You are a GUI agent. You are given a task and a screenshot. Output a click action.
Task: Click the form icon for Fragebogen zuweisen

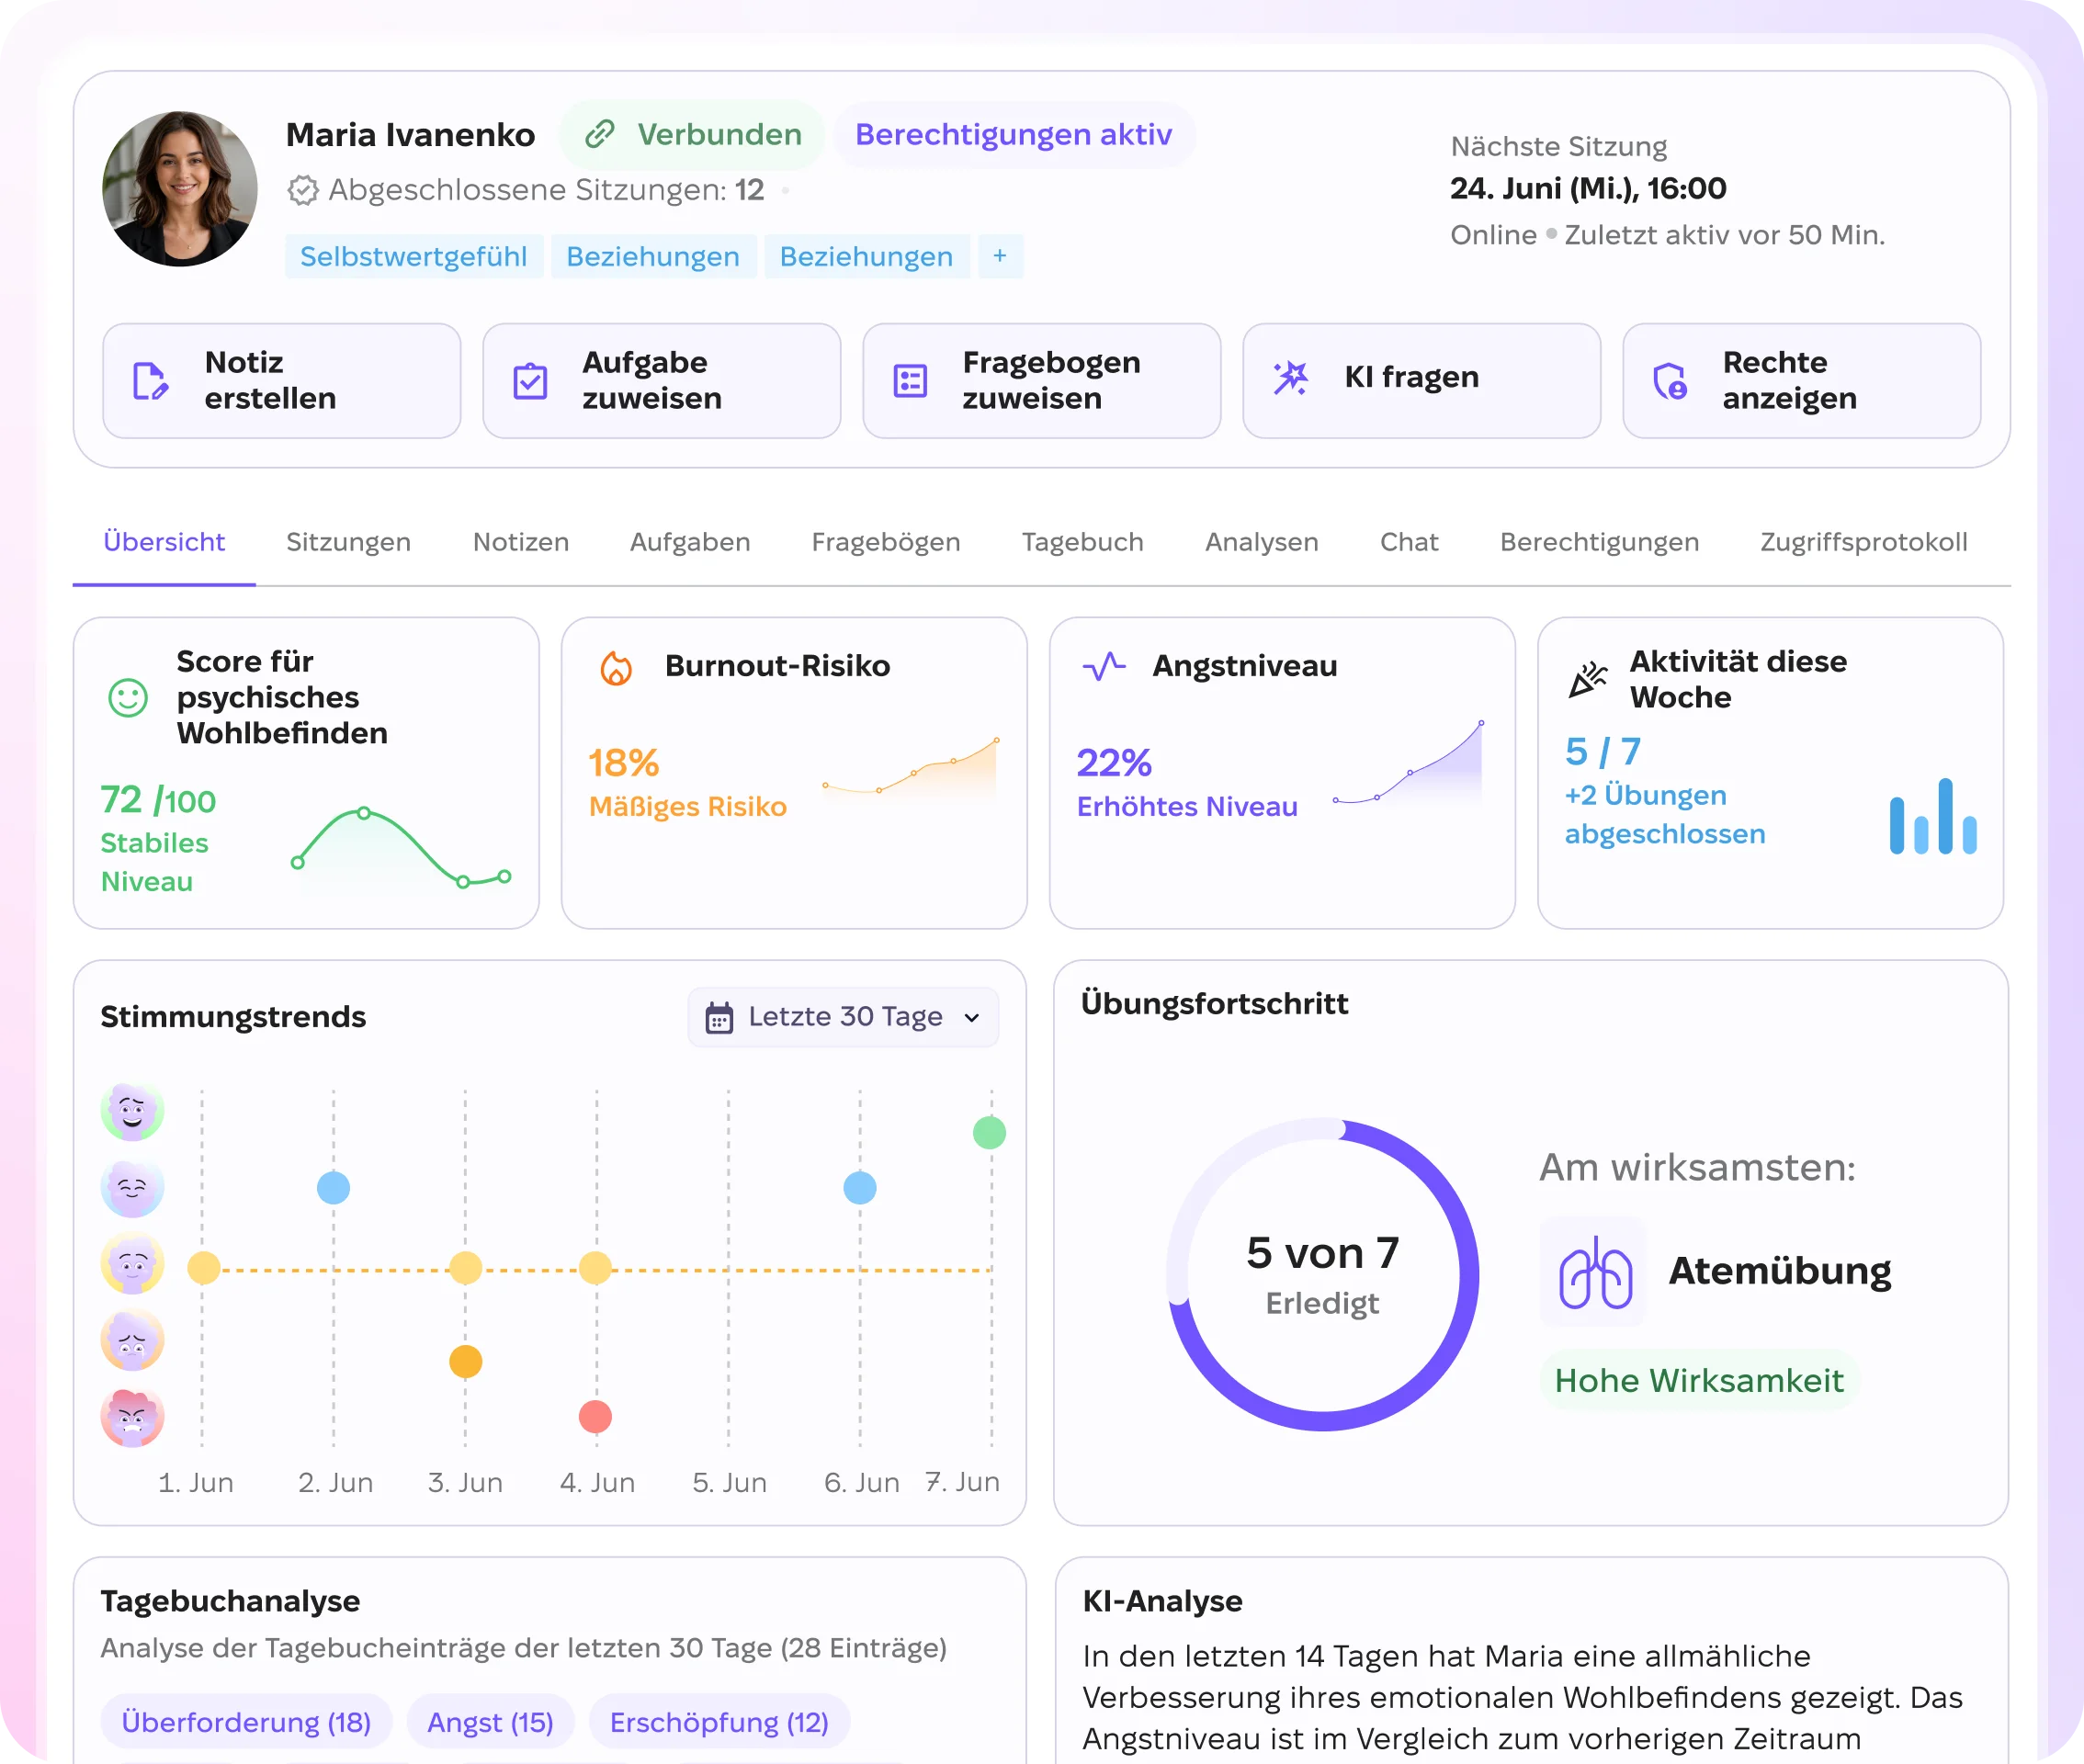coord(910,381)
